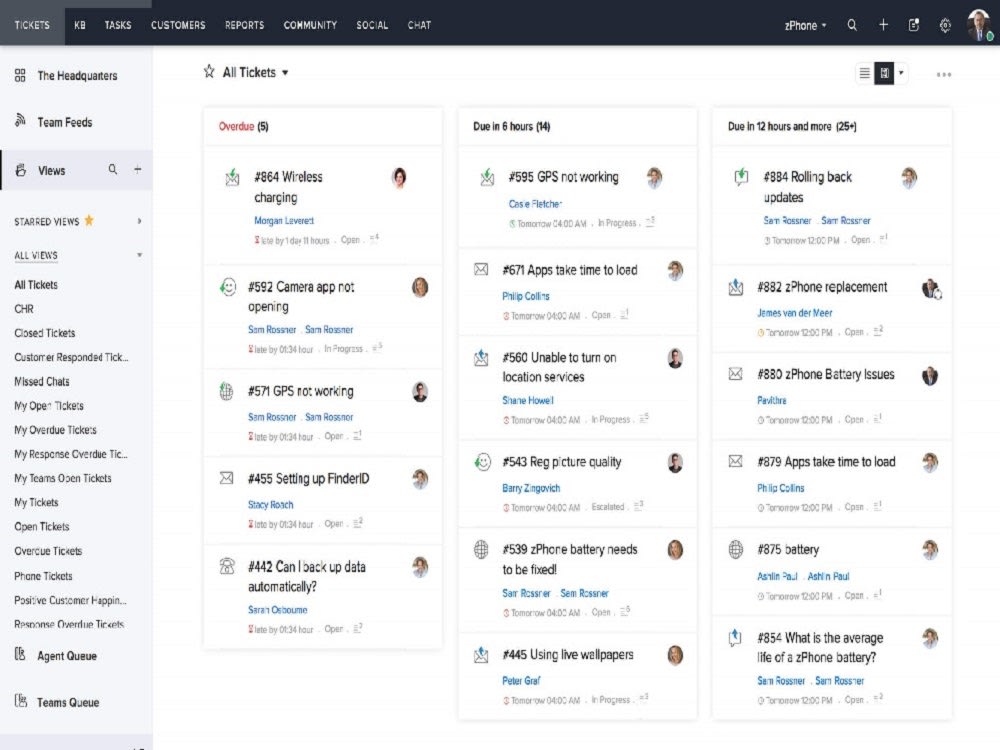Switch to the CUSTOMERS tab
The image size is (1000, 750).
click(x=178, y=25)
